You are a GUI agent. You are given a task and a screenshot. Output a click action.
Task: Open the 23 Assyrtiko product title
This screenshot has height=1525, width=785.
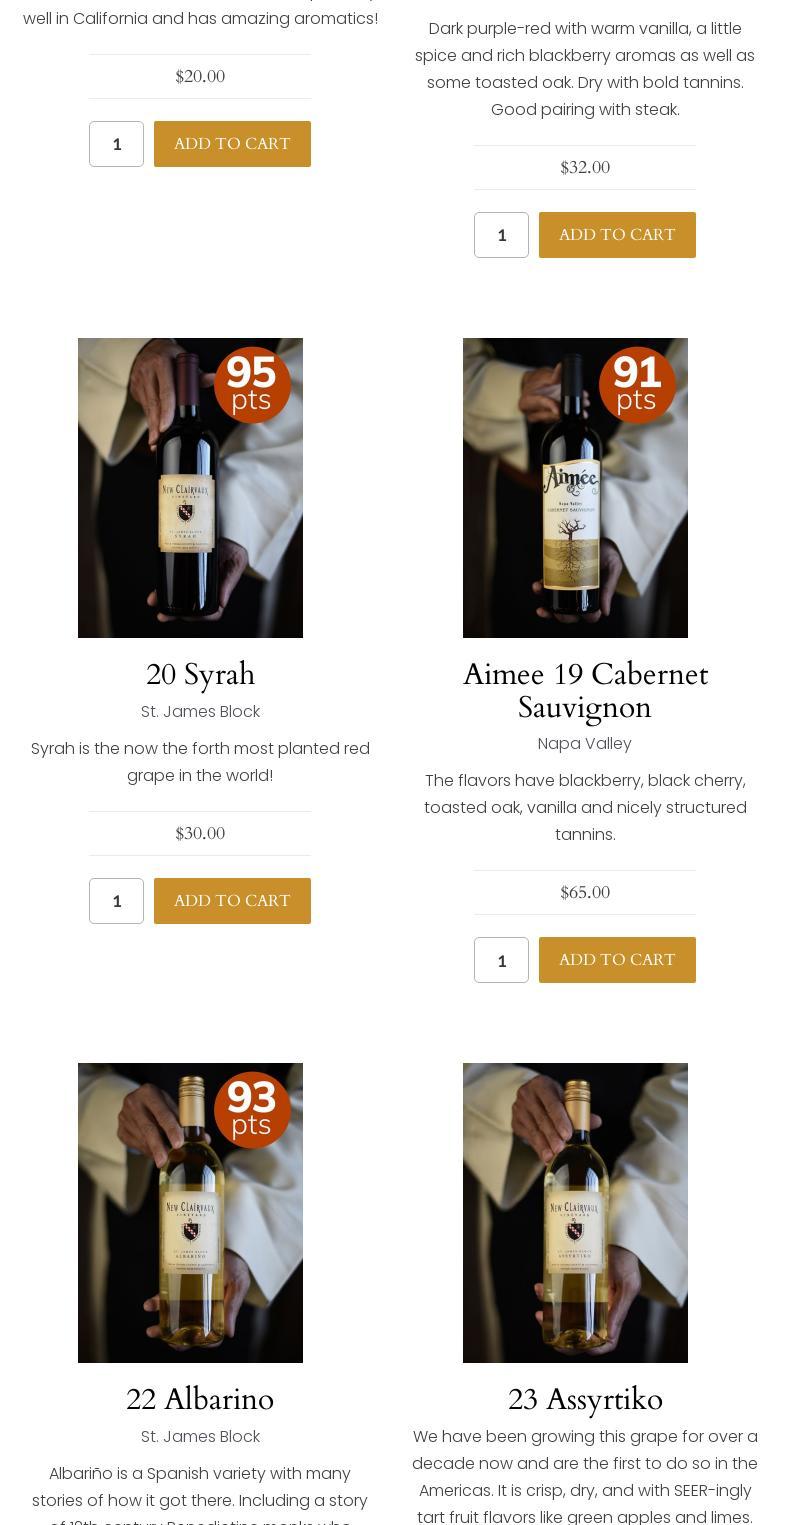[585, 1400]
